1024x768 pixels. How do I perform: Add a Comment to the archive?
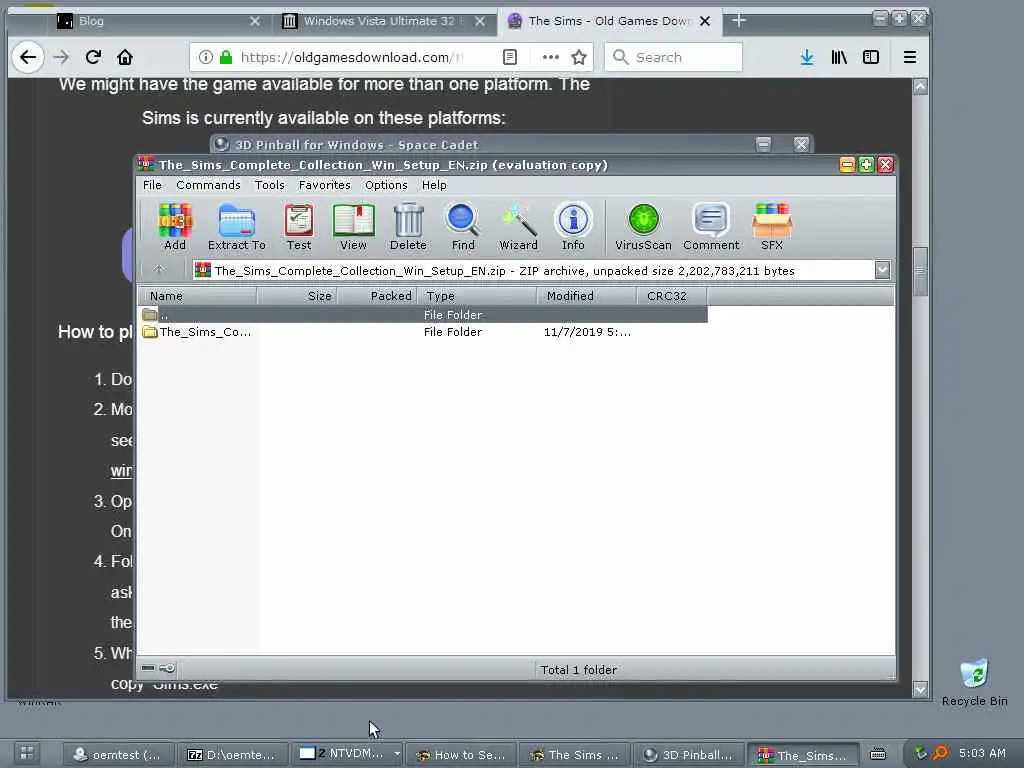pos(711,227)
